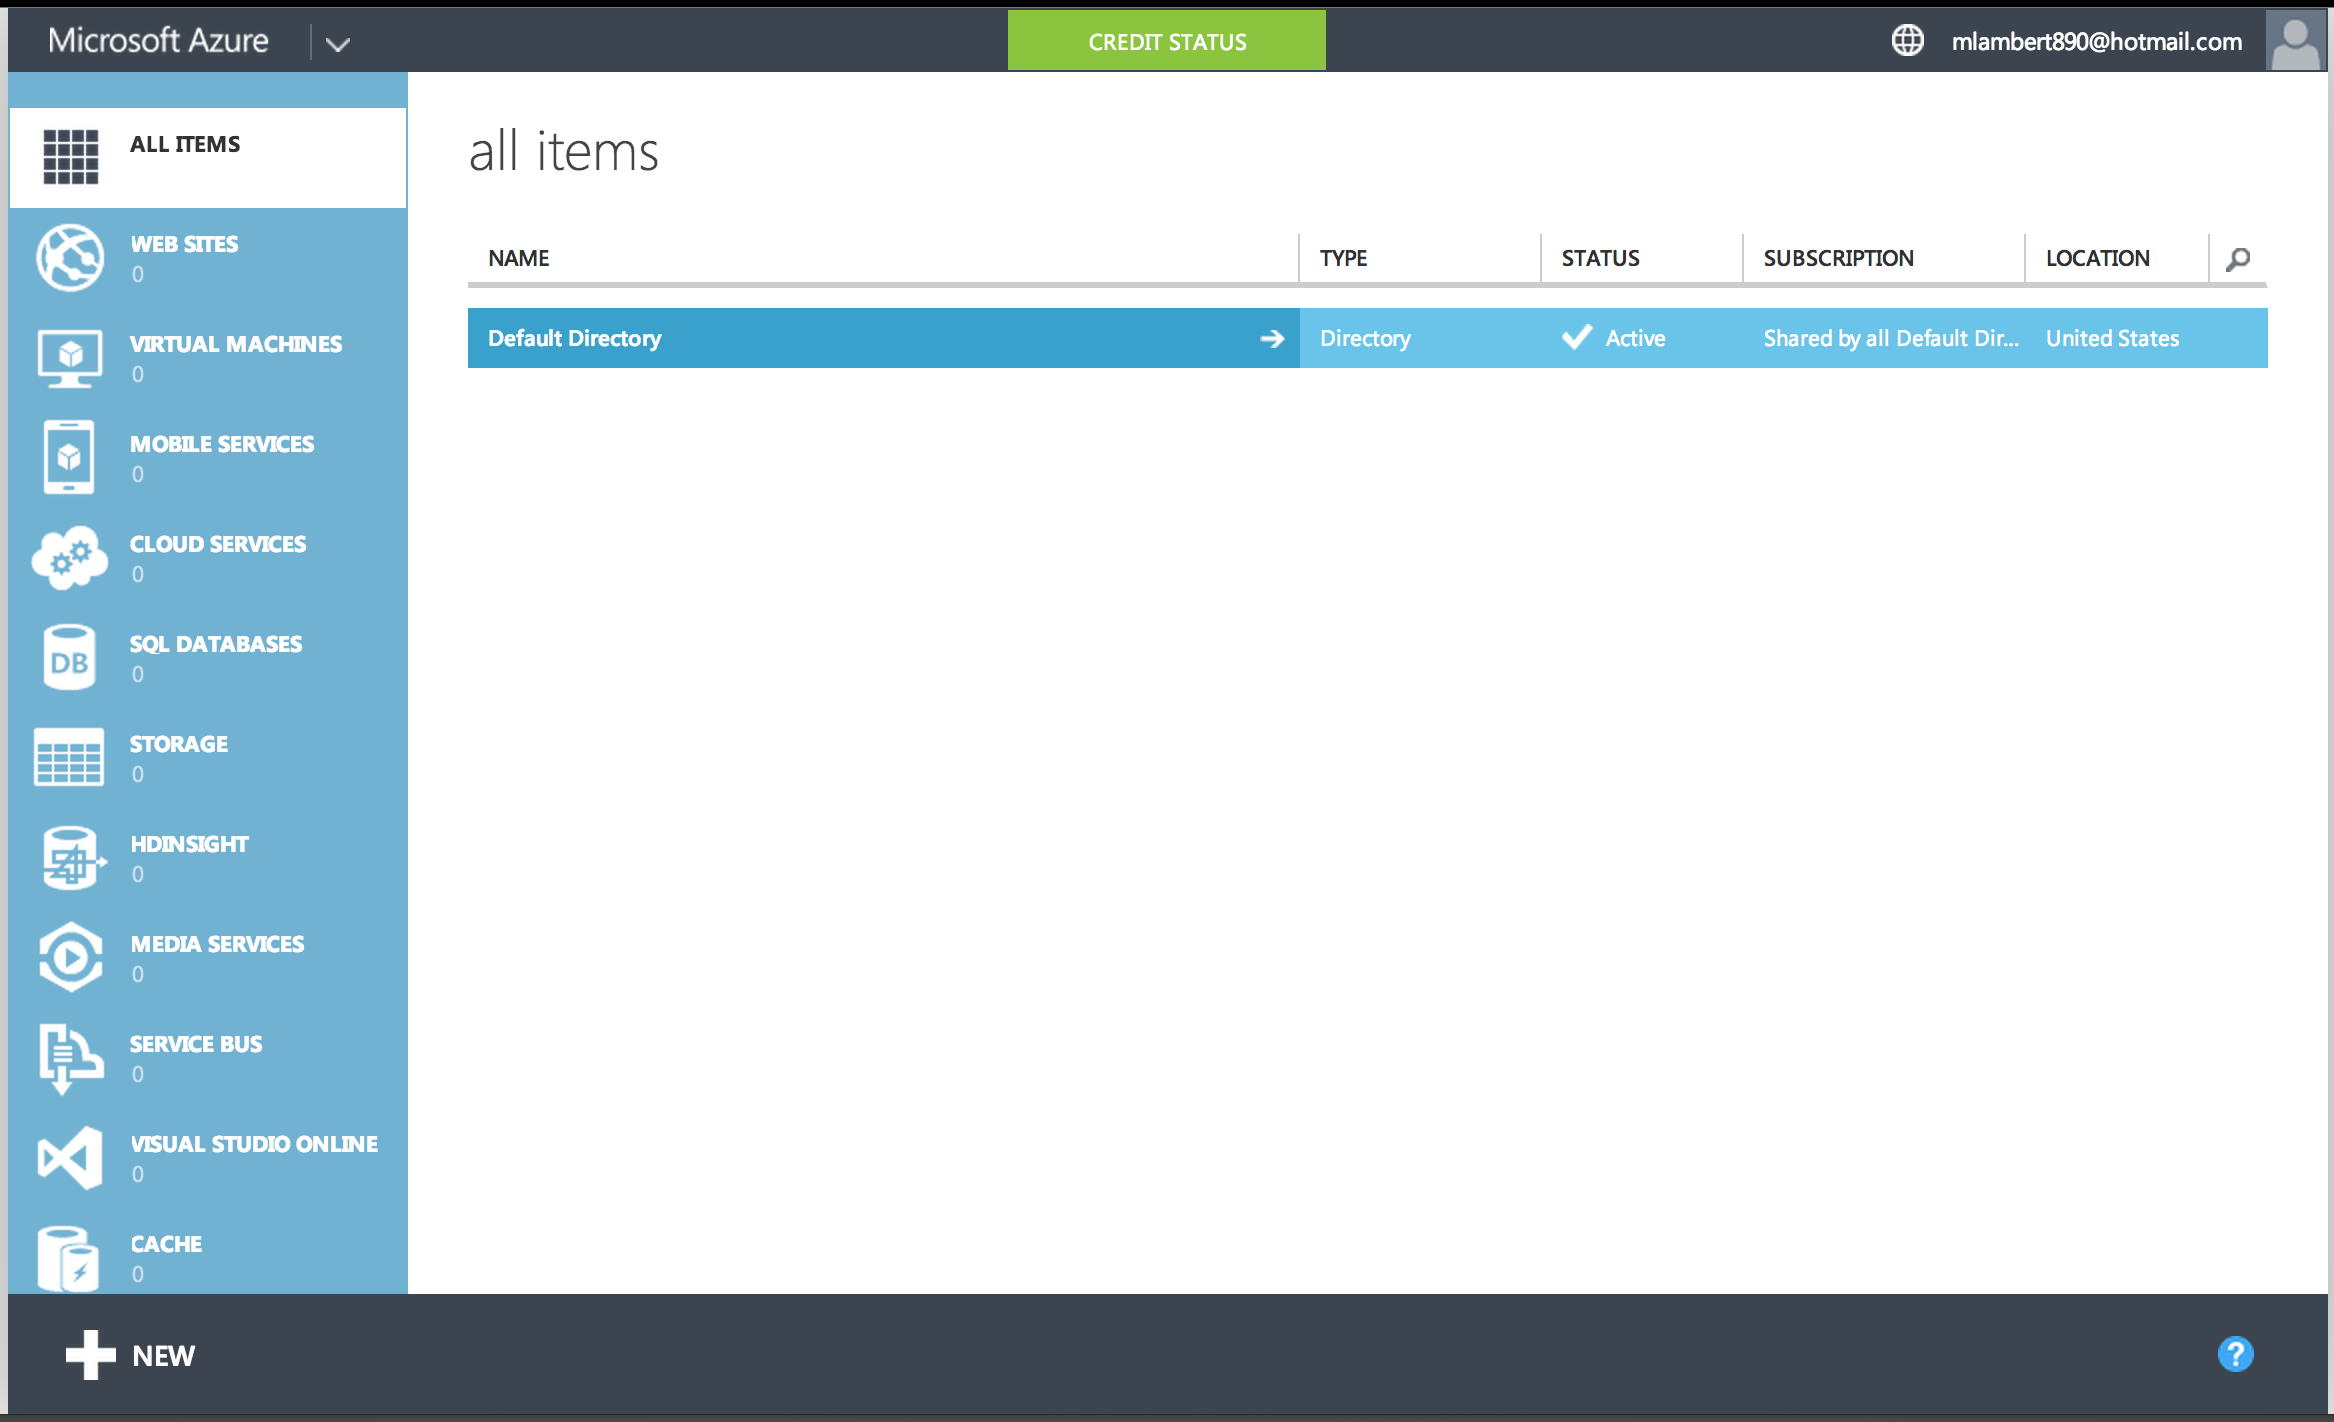This screenshot has width=2334, height=1422.
Task: Click the Credit Status button
Action: [x=1166, y=41]
